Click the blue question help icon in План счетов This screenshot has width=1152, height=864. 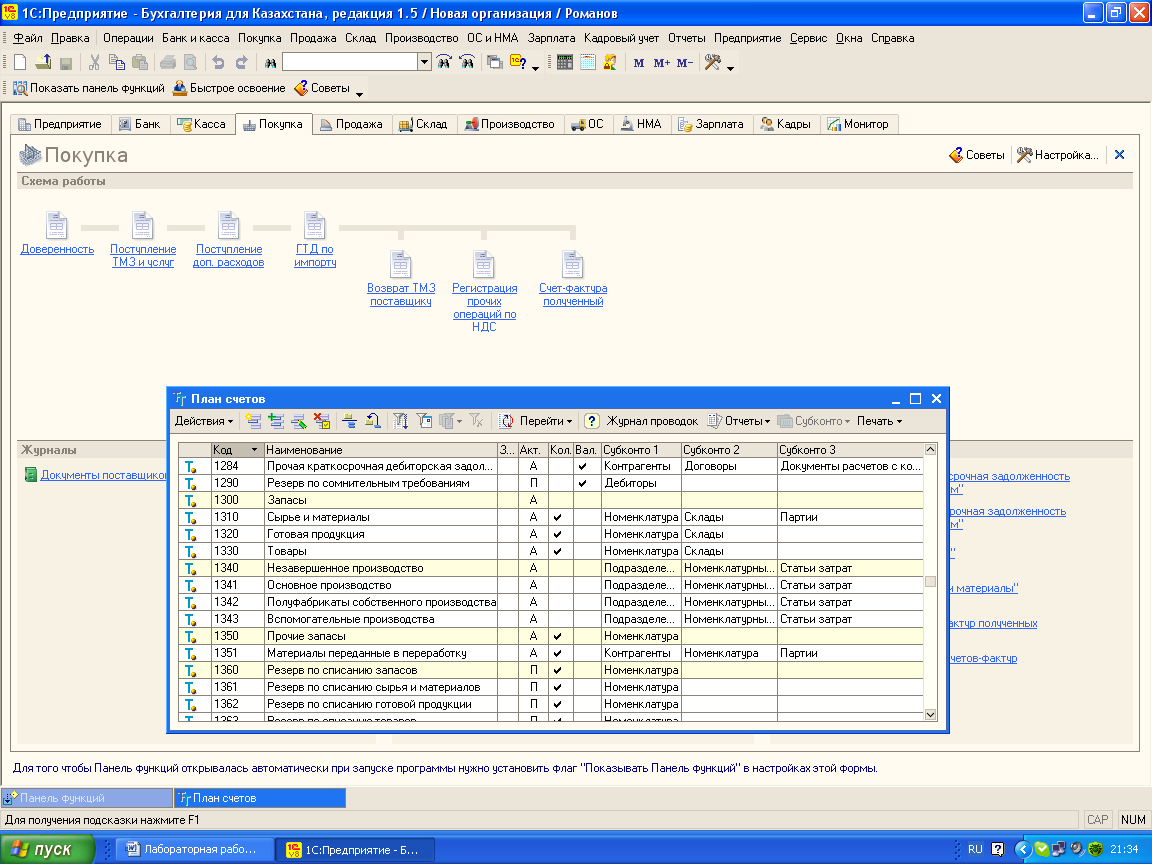(591, 421)
